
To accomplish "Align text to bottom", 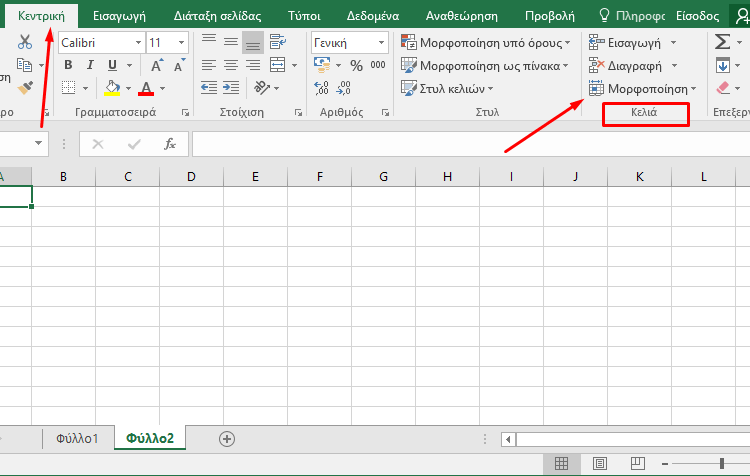I will point(253,42).
